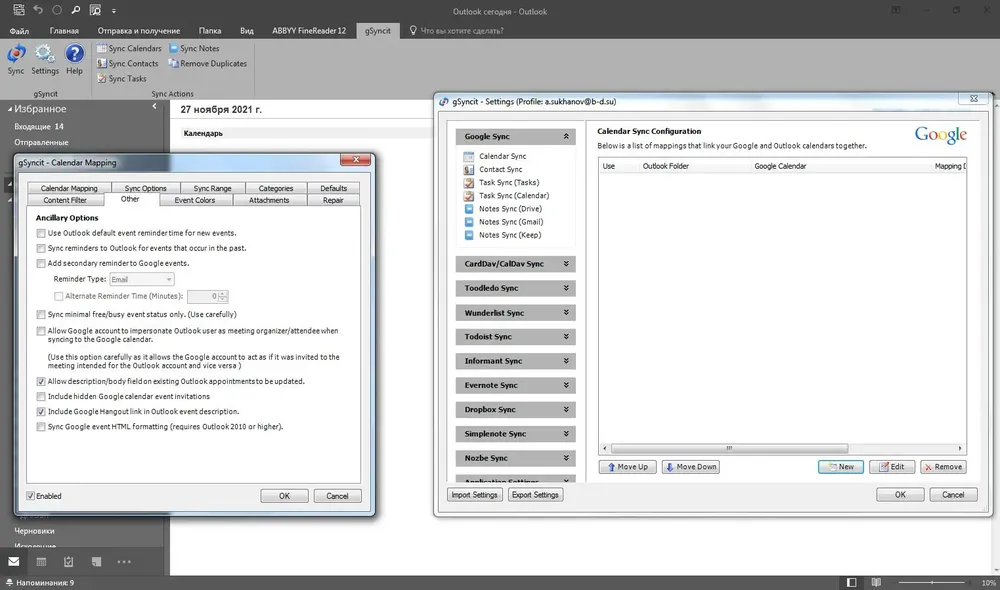Enable Sync minimal free/busy event status

pyautogui.click(x=41, y=314)
